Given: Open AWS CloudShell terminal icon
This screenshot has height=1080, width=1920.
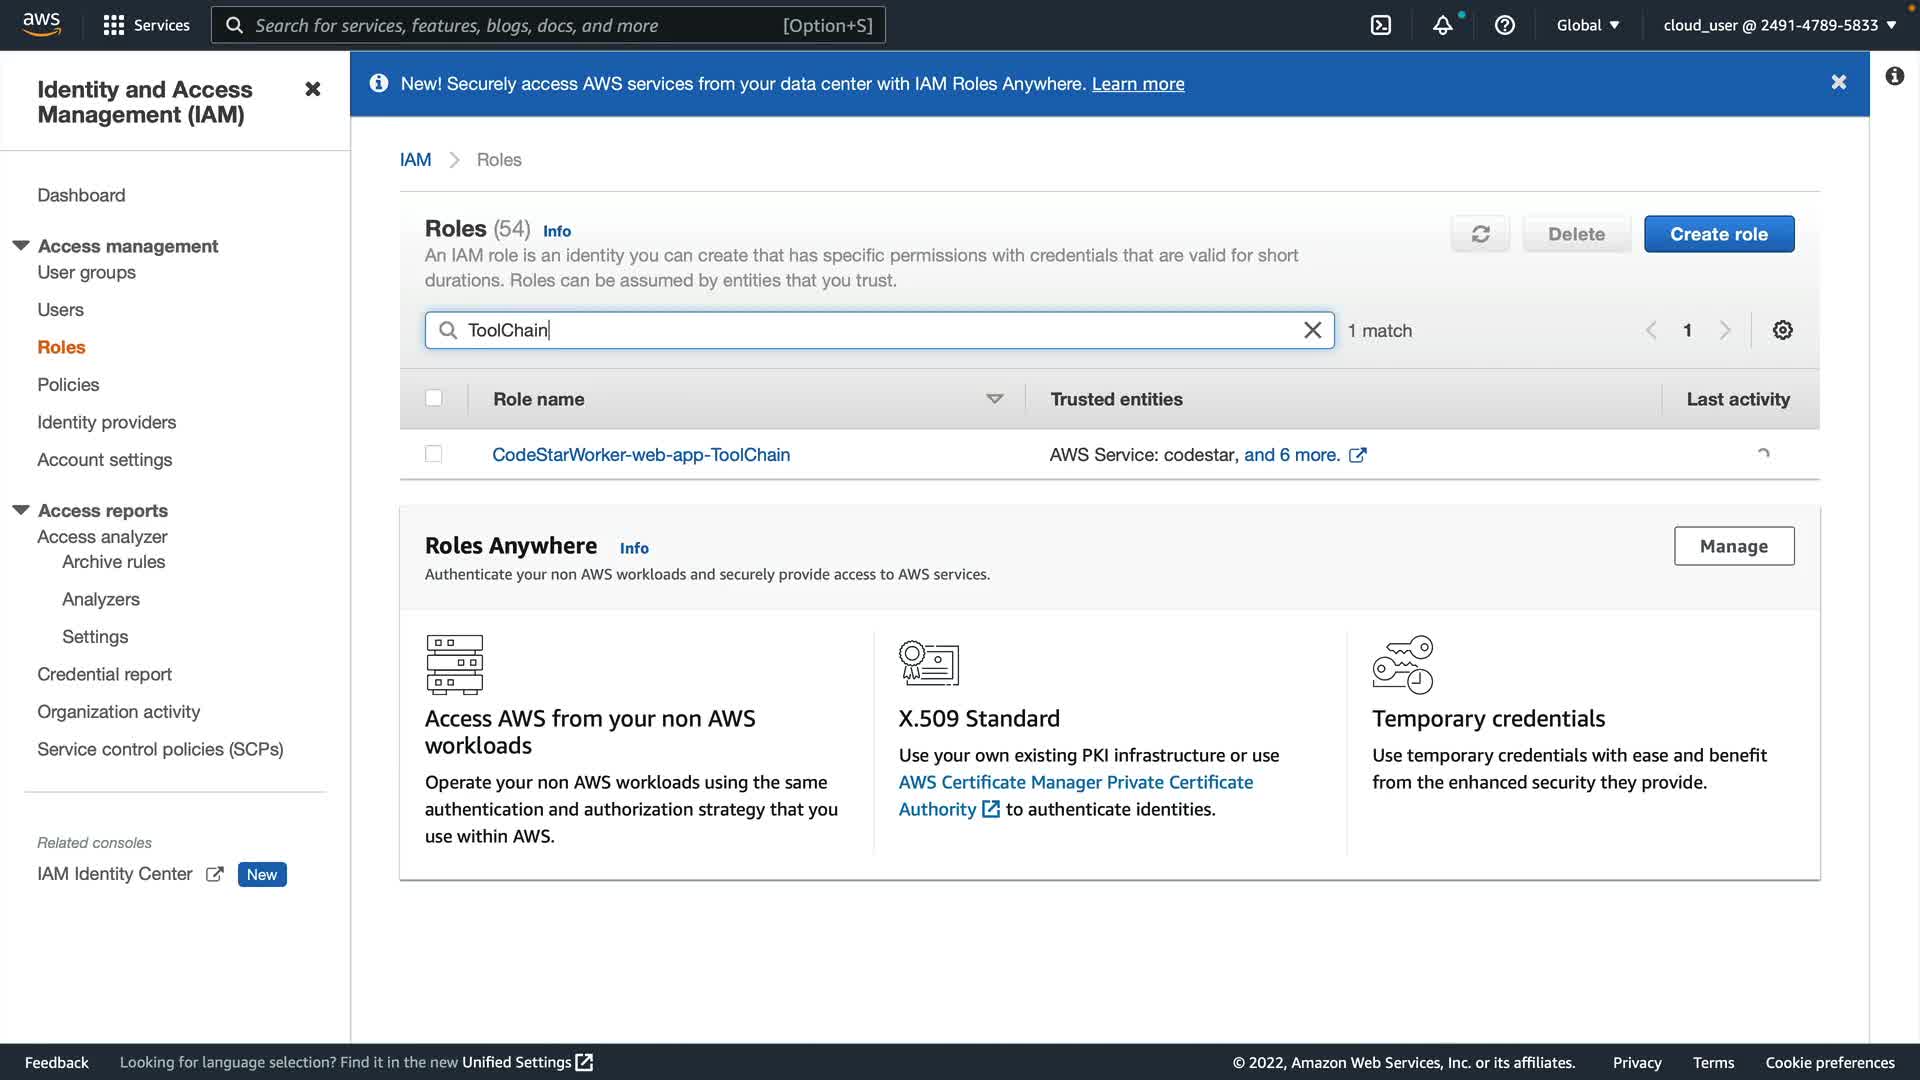Looking at the screenshot, I should pyautogui.click(x=1381, y=25).
